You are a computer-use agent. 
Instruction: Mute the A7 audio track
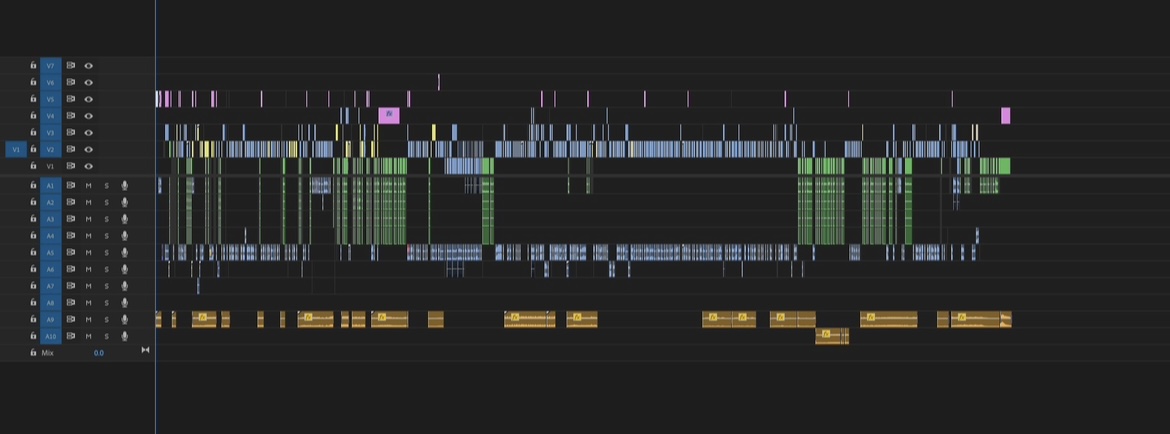[88, 286]
